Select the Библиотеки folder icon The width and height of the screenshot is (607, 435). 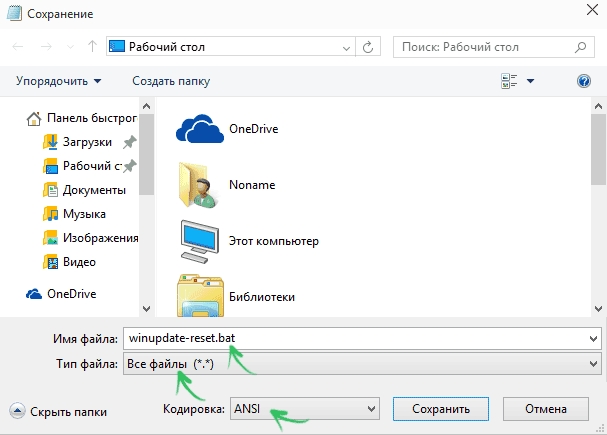pos(197,296)
